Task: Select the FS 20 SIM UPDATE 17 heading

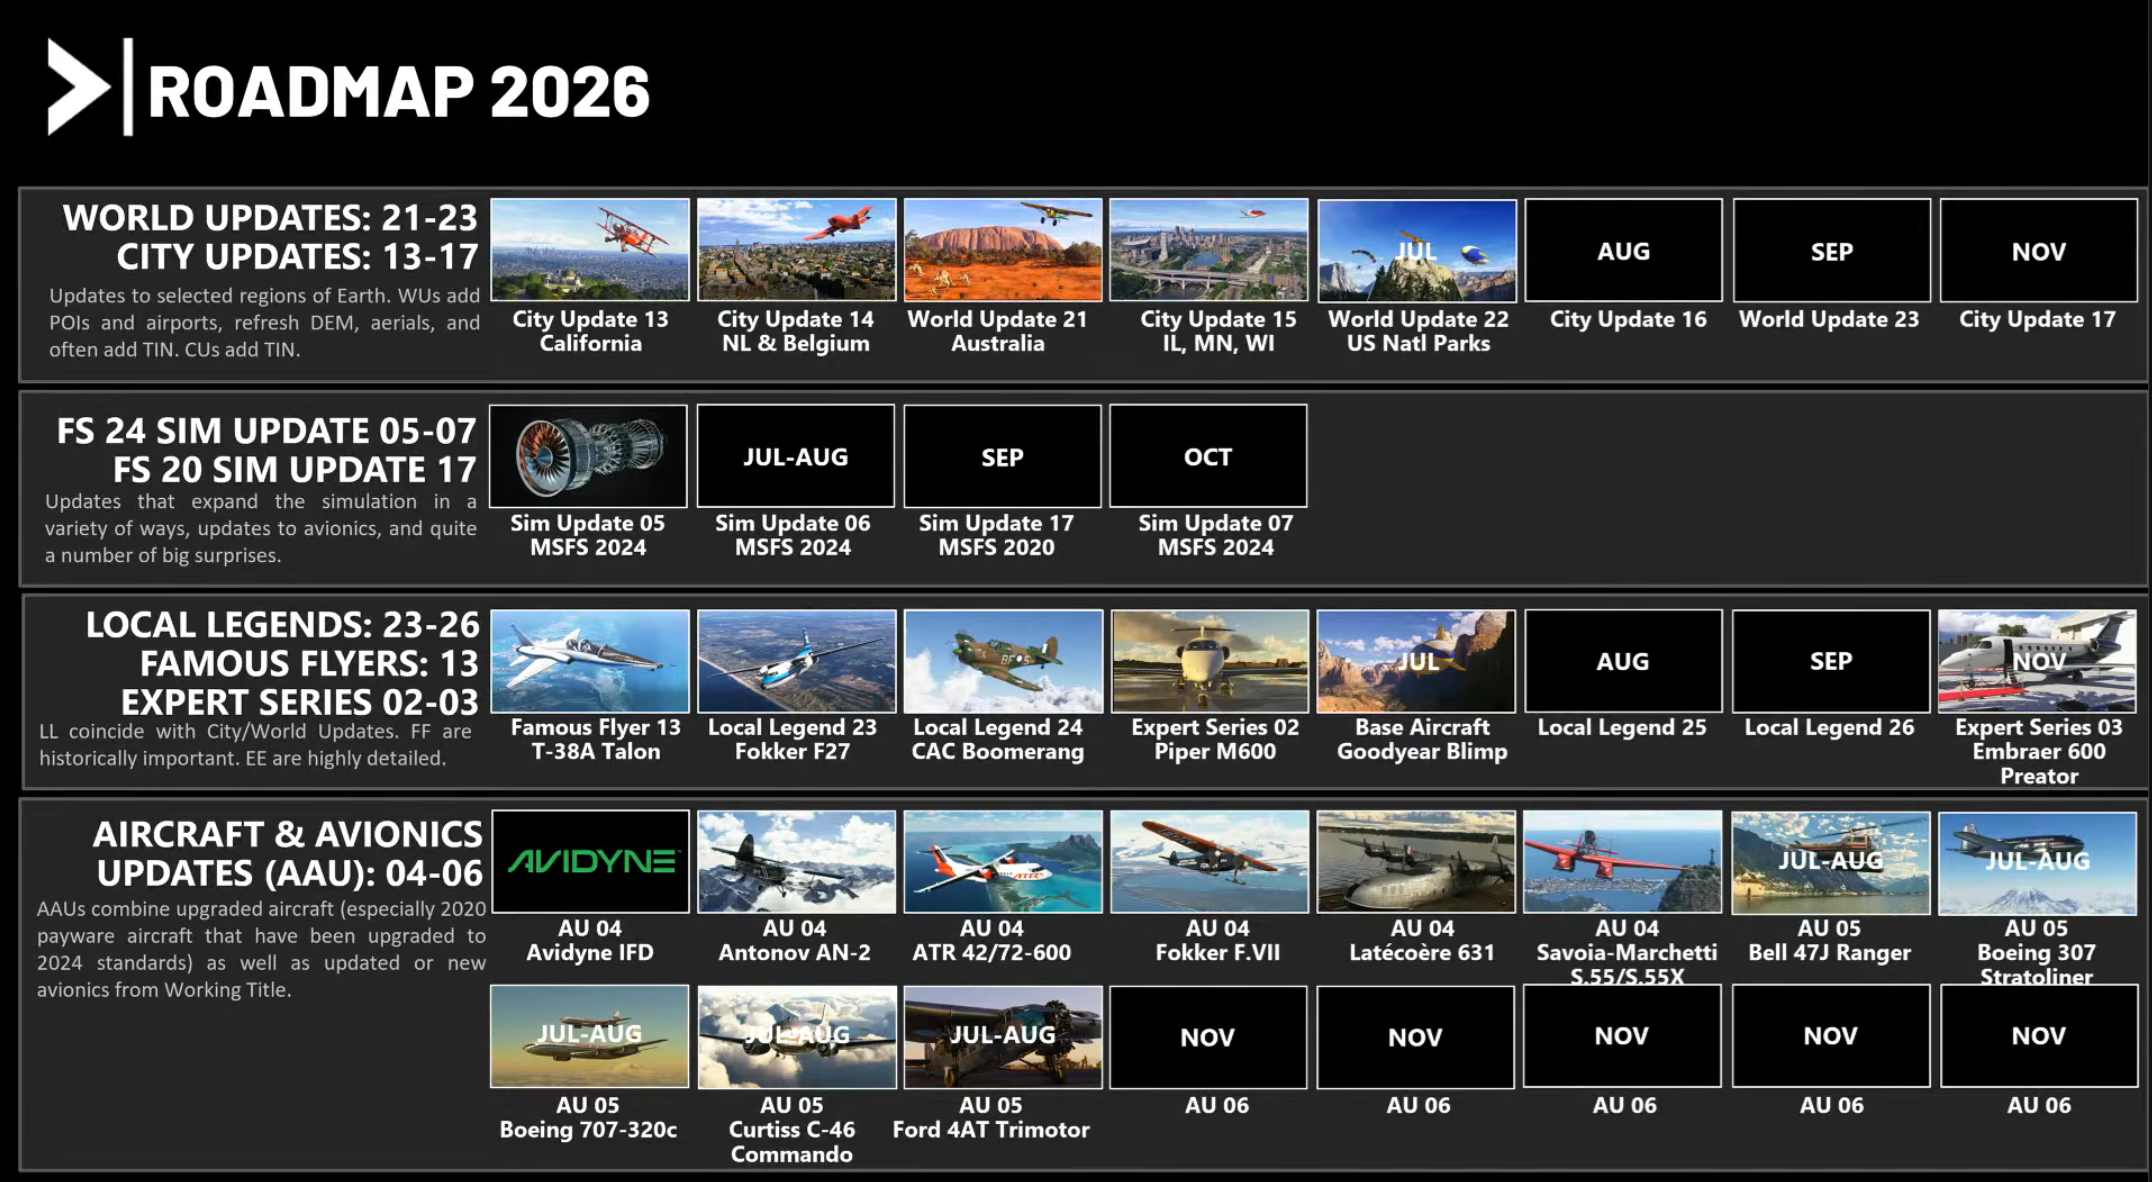Action: coord(295,470)
